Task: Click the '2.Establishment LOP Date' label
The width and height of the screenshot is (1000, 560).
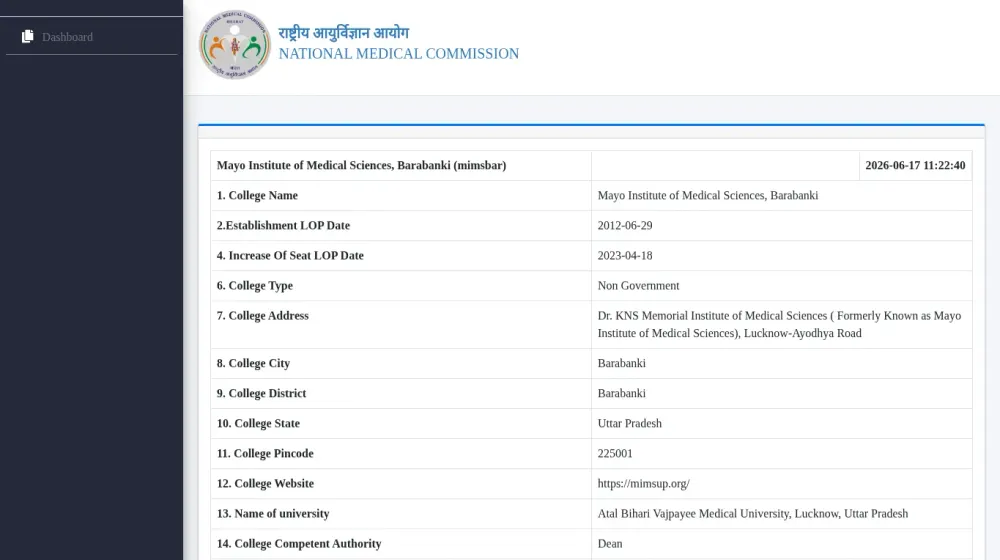Action: click(x=283, y=225)
